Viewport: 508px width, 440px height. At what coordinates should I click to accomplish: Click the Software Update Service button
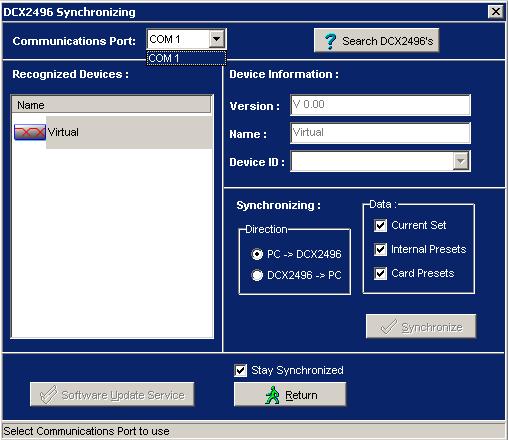pyautogui.click(x=112, y=394)
